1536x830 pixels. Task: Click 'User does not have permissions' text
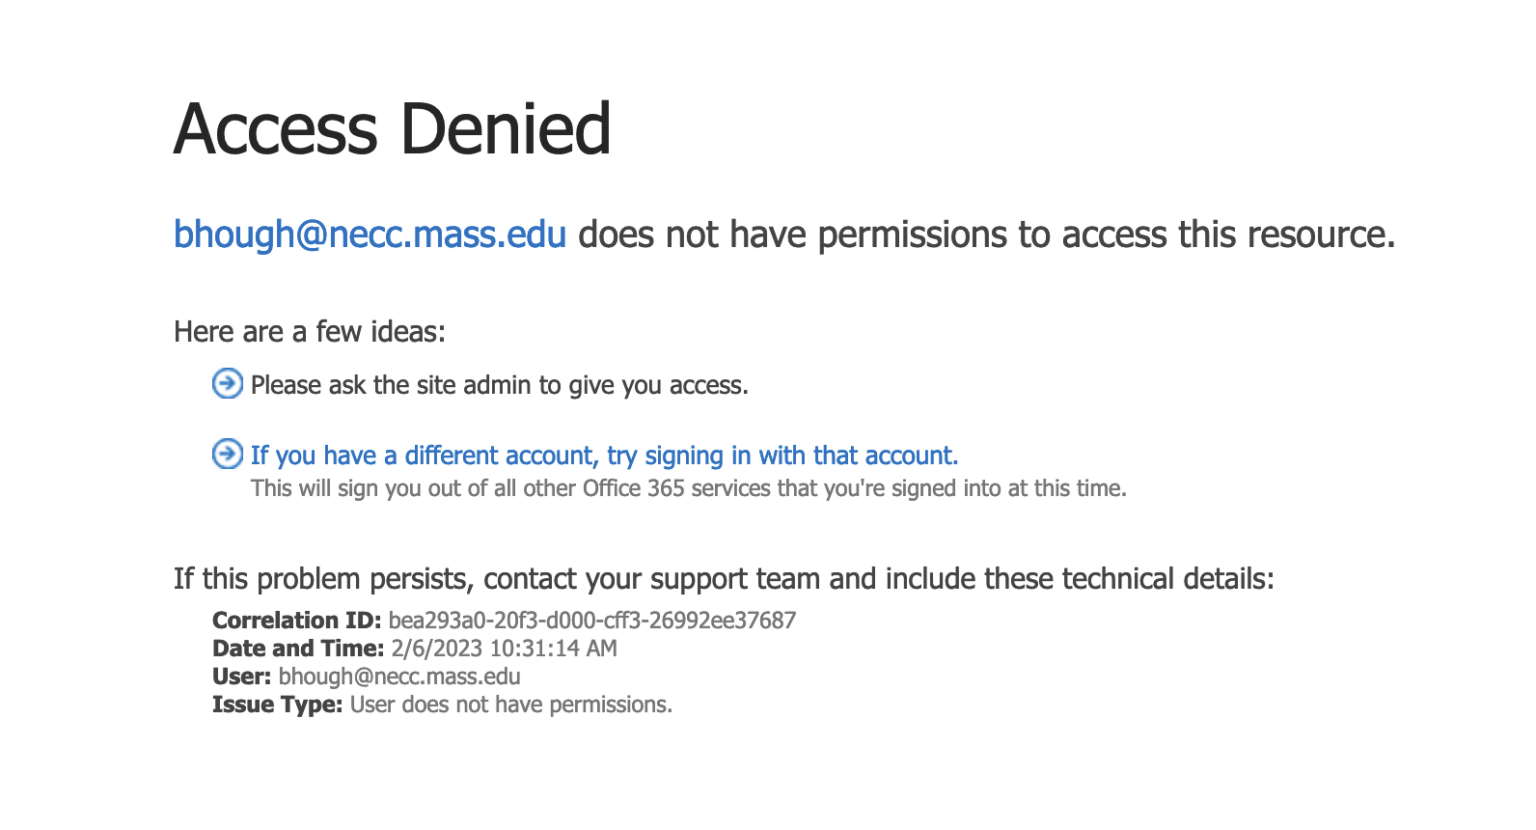click(511, 704)
